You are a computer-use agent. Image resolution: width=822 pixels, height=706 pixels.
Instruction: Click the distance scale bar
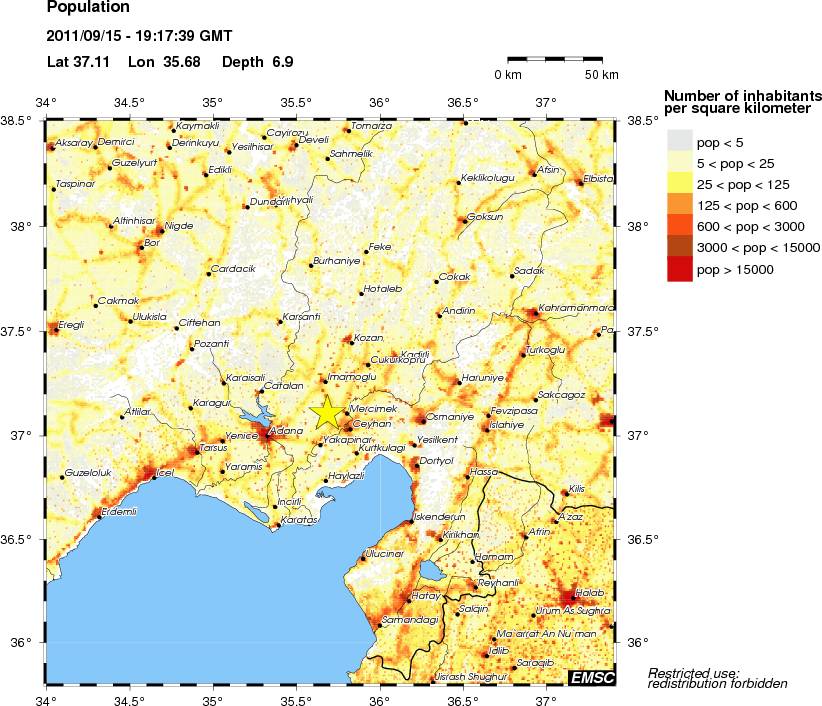tap(558, 61)
